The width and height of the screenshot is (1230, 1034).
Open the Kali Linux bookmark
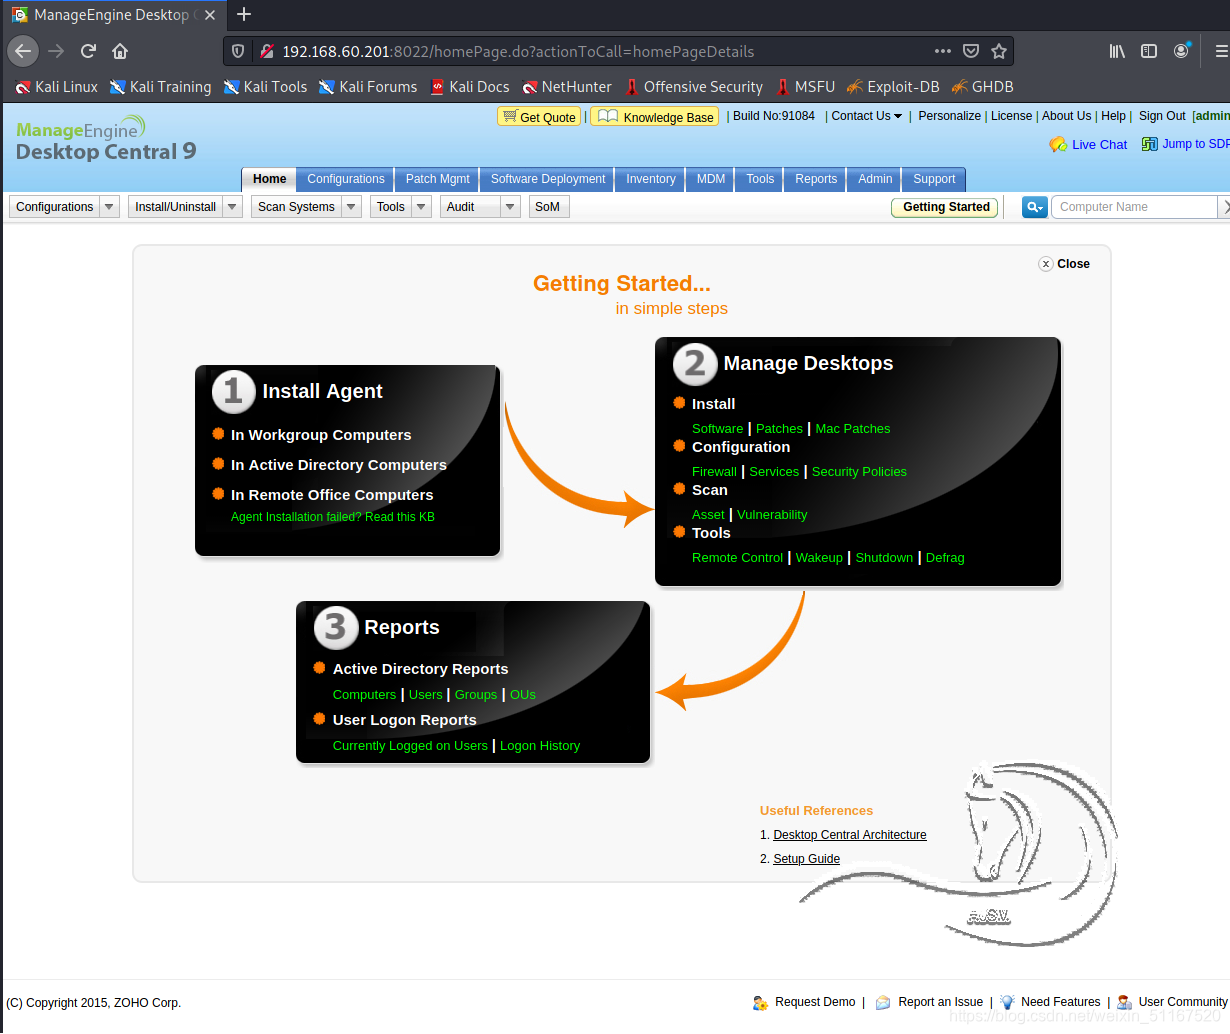pyautogui.click(x=57, y=87)
